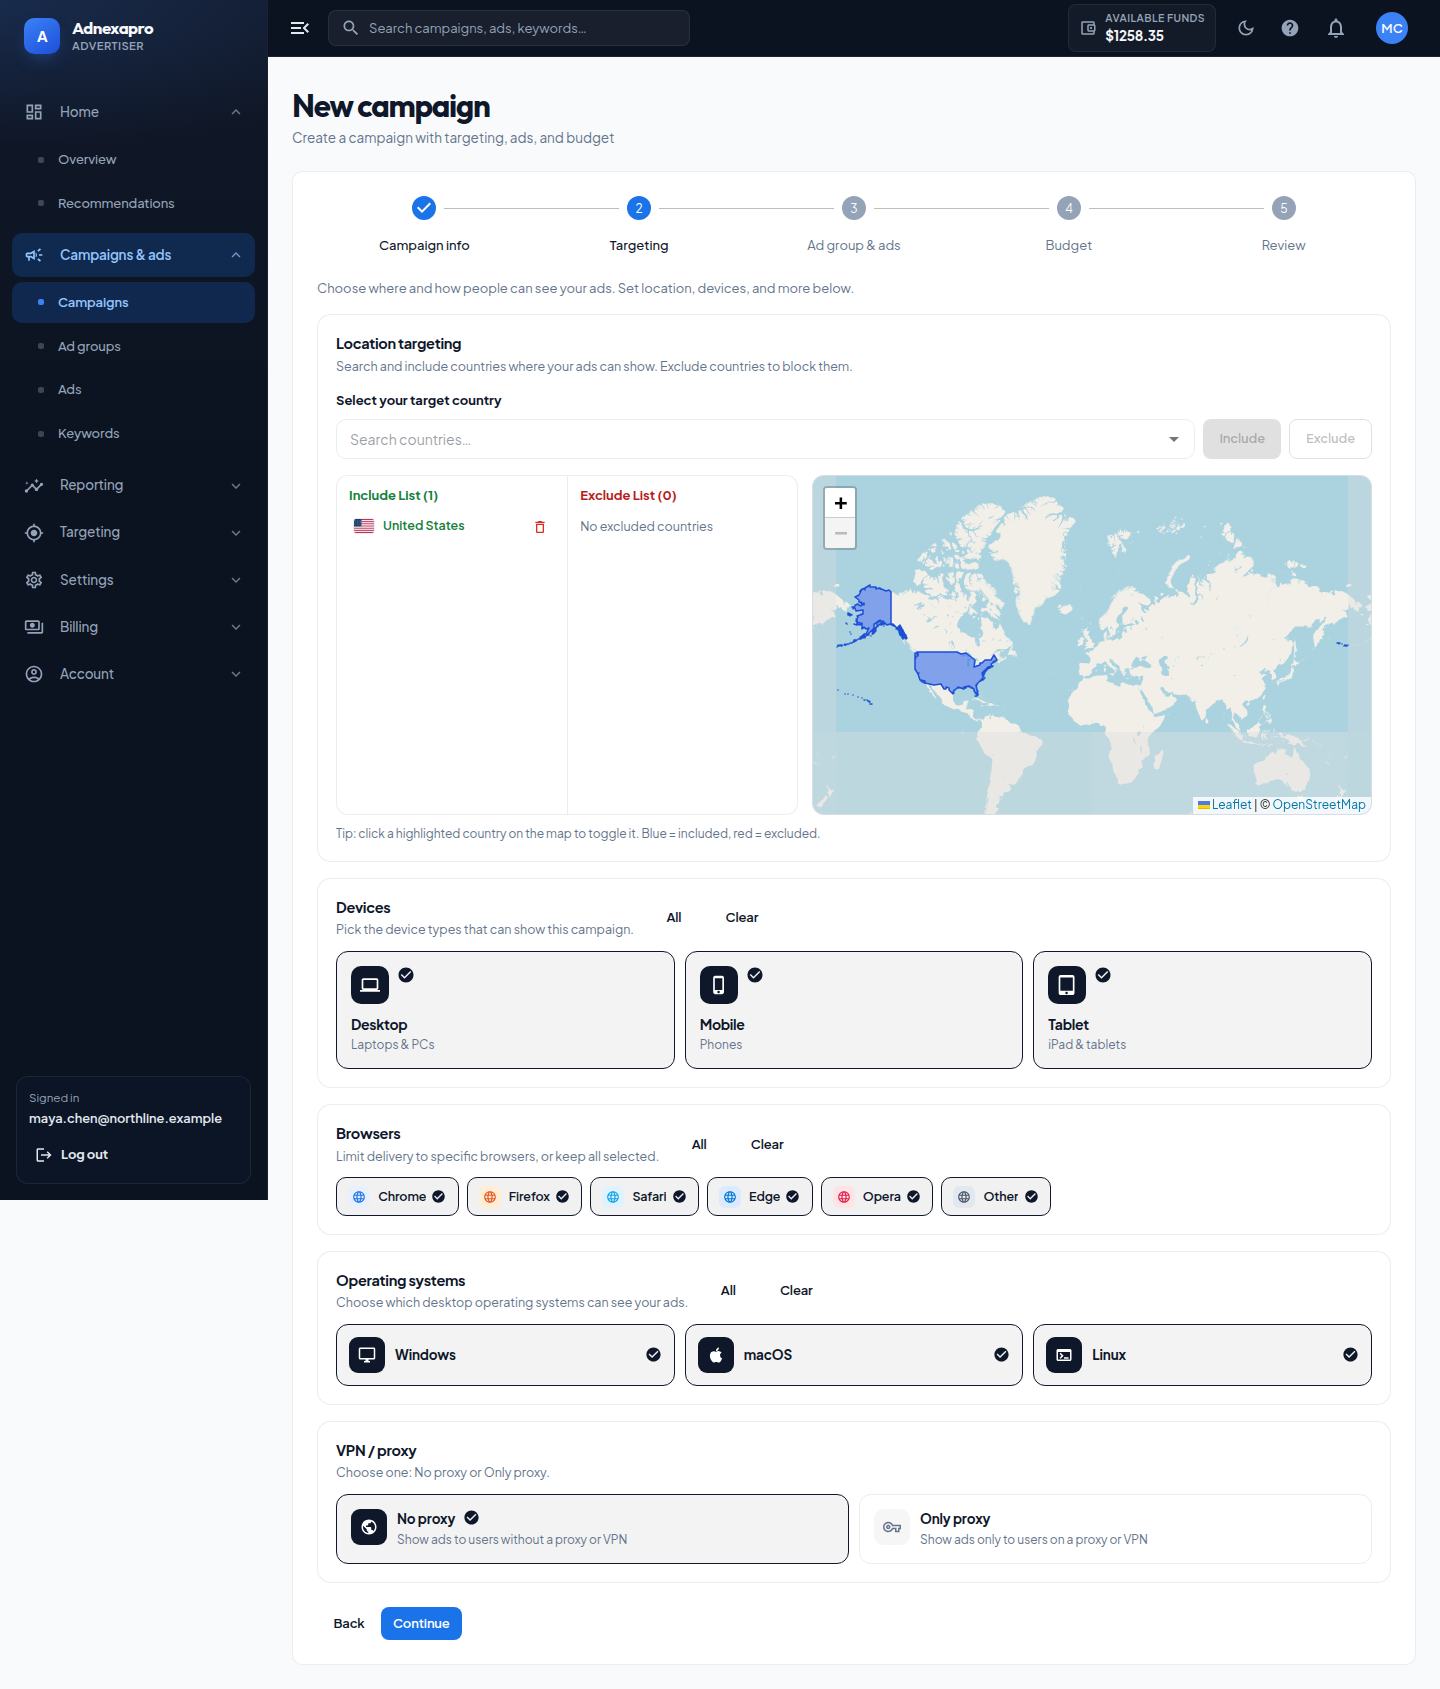
Task: Open the Search countries dropdown arrow
Action: click(x=1173, y=439)
